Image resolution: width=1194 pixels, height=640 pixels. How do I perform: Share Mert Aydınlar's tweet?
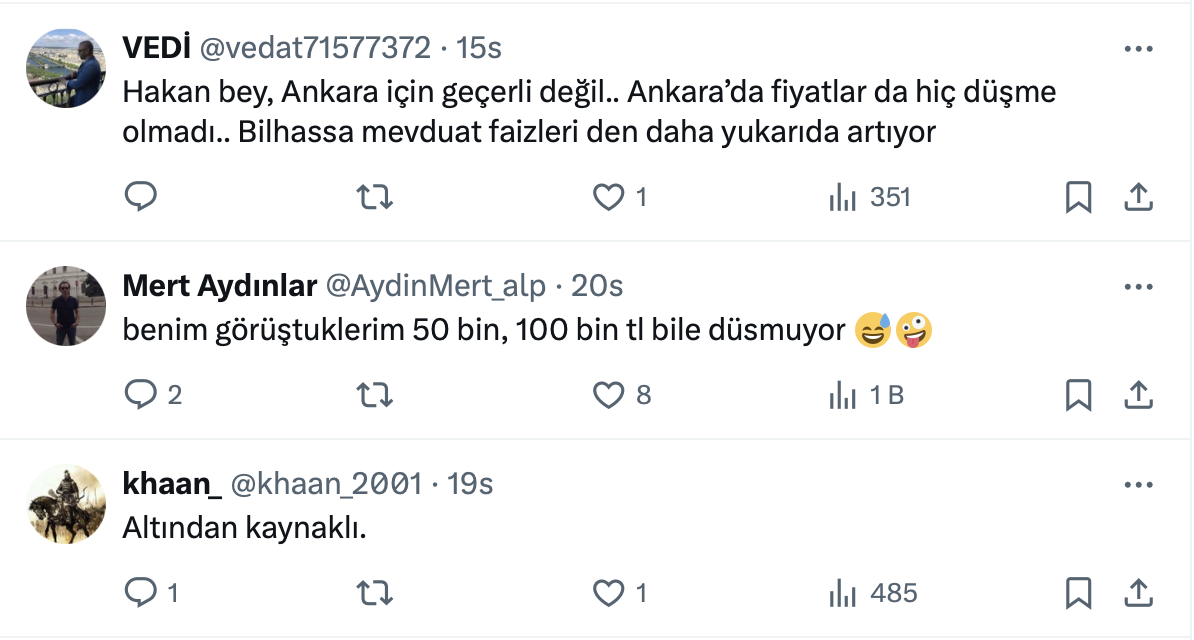click(x=1139, y=395)
